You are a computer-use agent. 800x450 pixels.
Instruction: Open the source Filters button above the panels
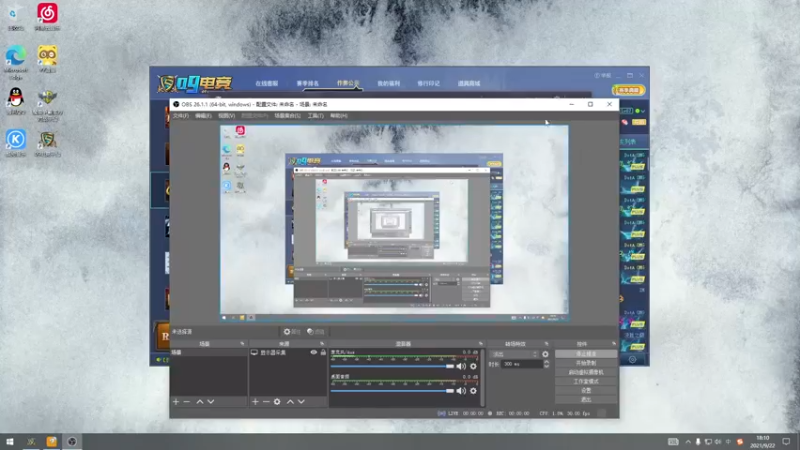[x=316, y=332]
